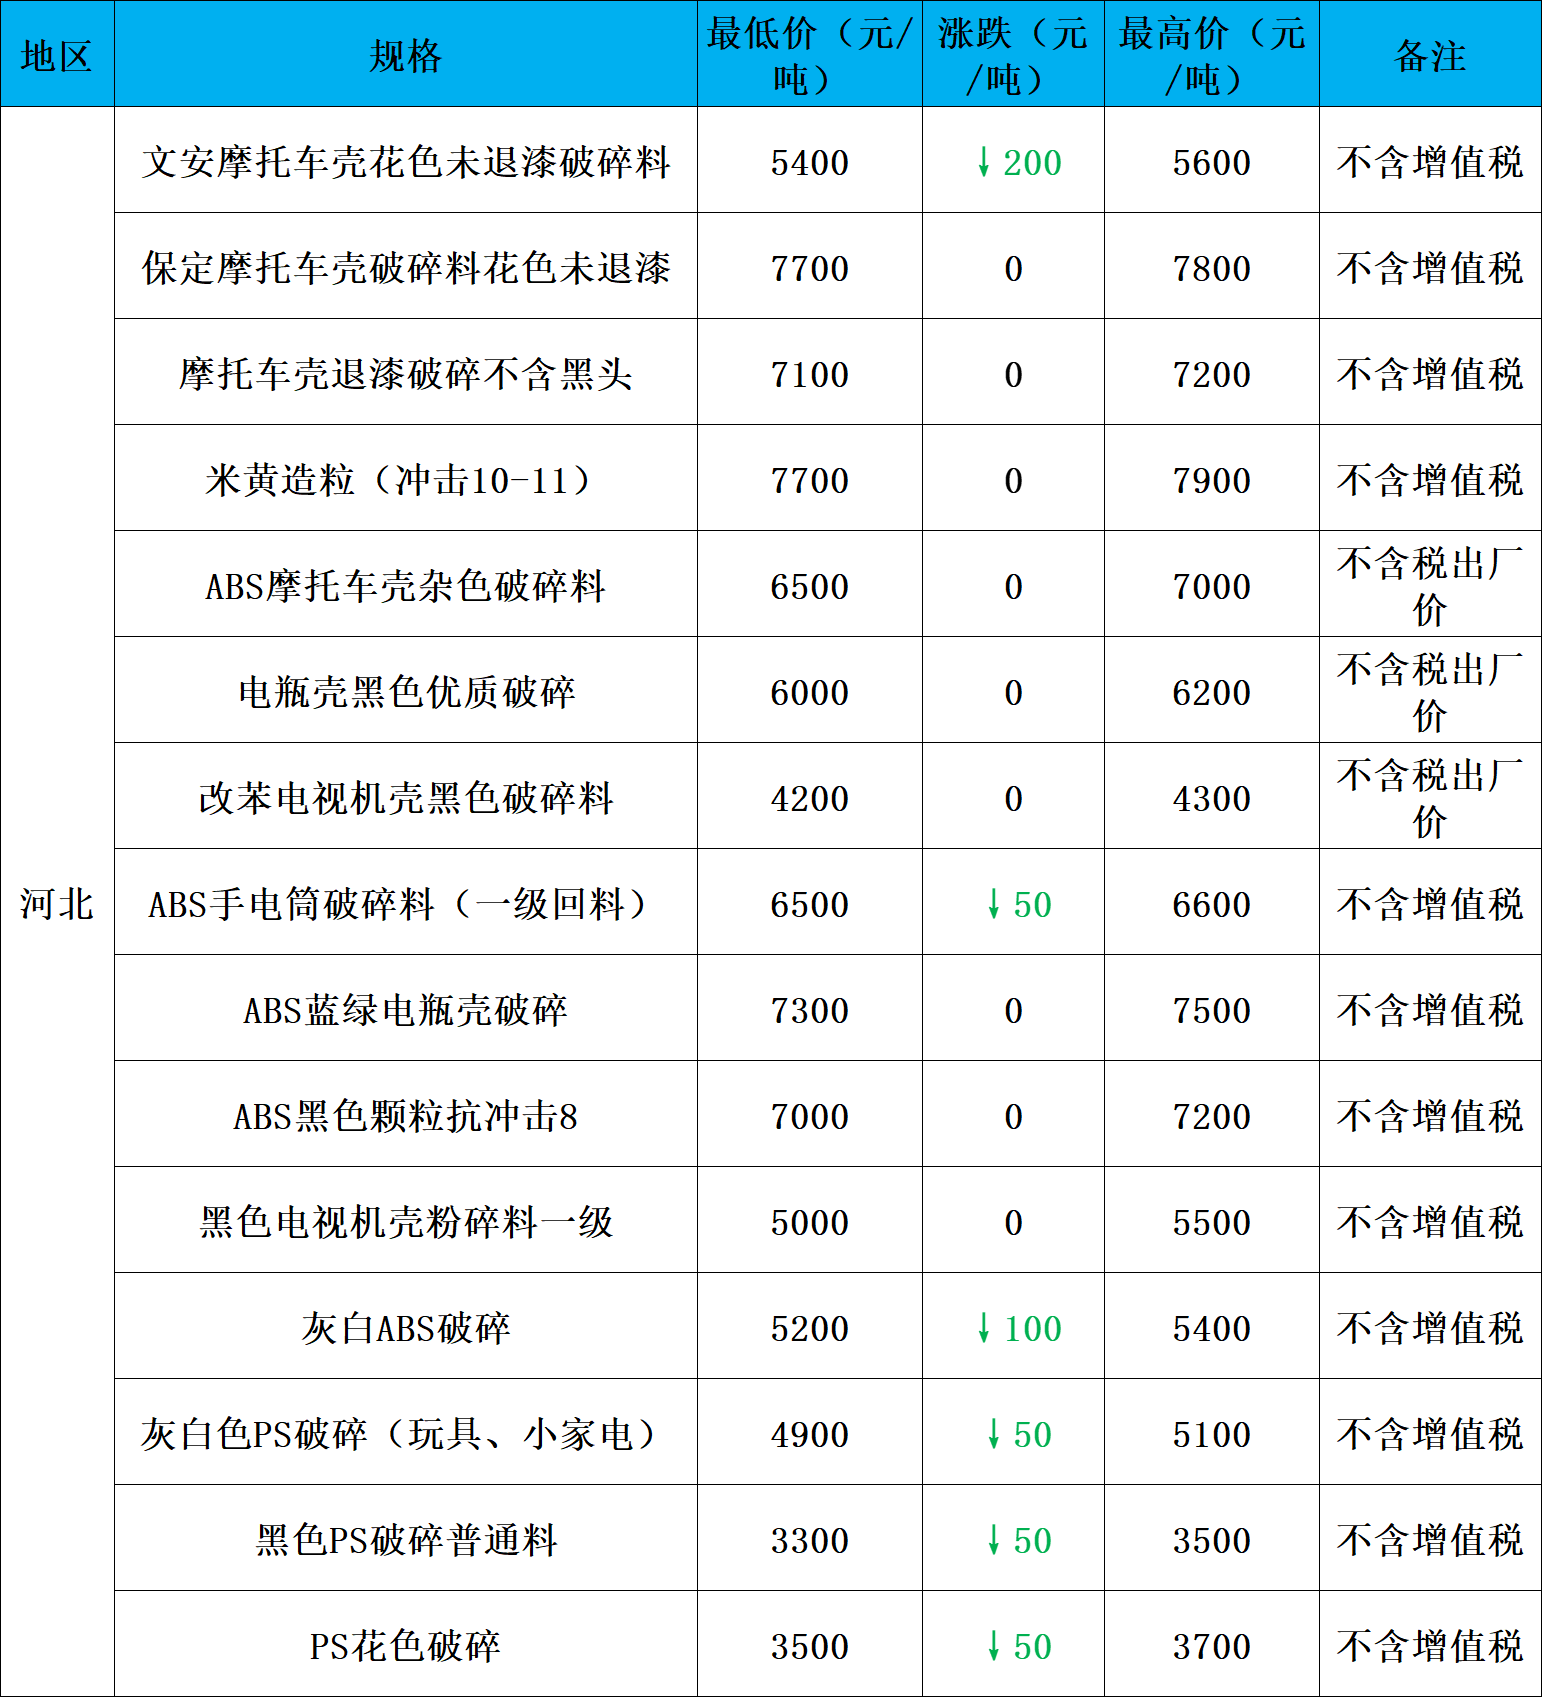Click the down arrow in PS花色破碎 row
1542x1698 pixels.
click(993, 1646)
